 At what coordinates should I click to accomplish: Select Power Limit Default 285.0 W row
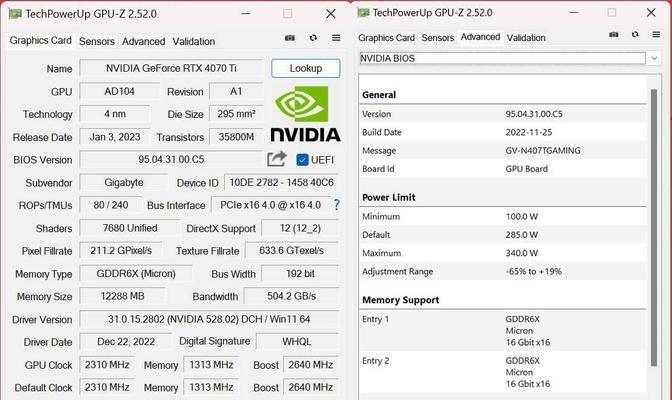point(503,235)
